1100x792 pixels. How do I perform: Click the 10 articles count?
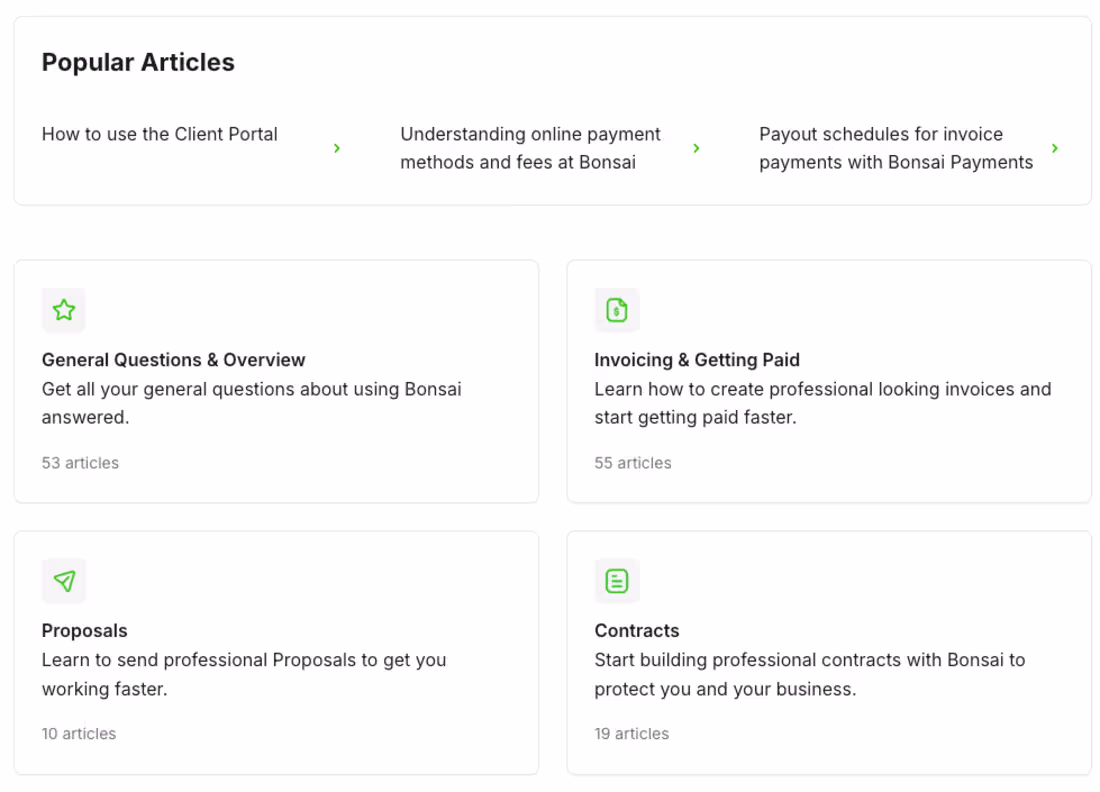tap(79, 734)
